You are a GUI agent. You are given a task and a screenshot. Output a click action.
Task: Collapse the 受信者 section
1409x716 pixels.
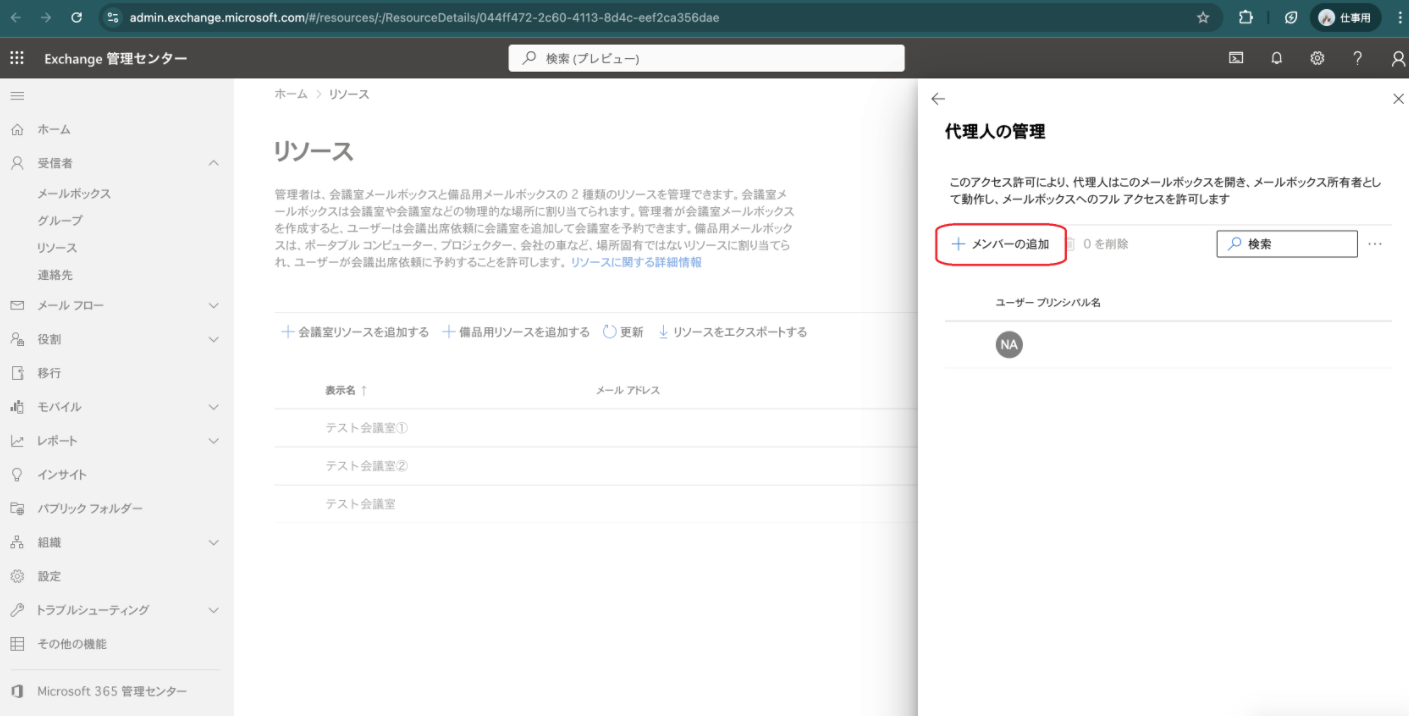(x=213, y=163)
